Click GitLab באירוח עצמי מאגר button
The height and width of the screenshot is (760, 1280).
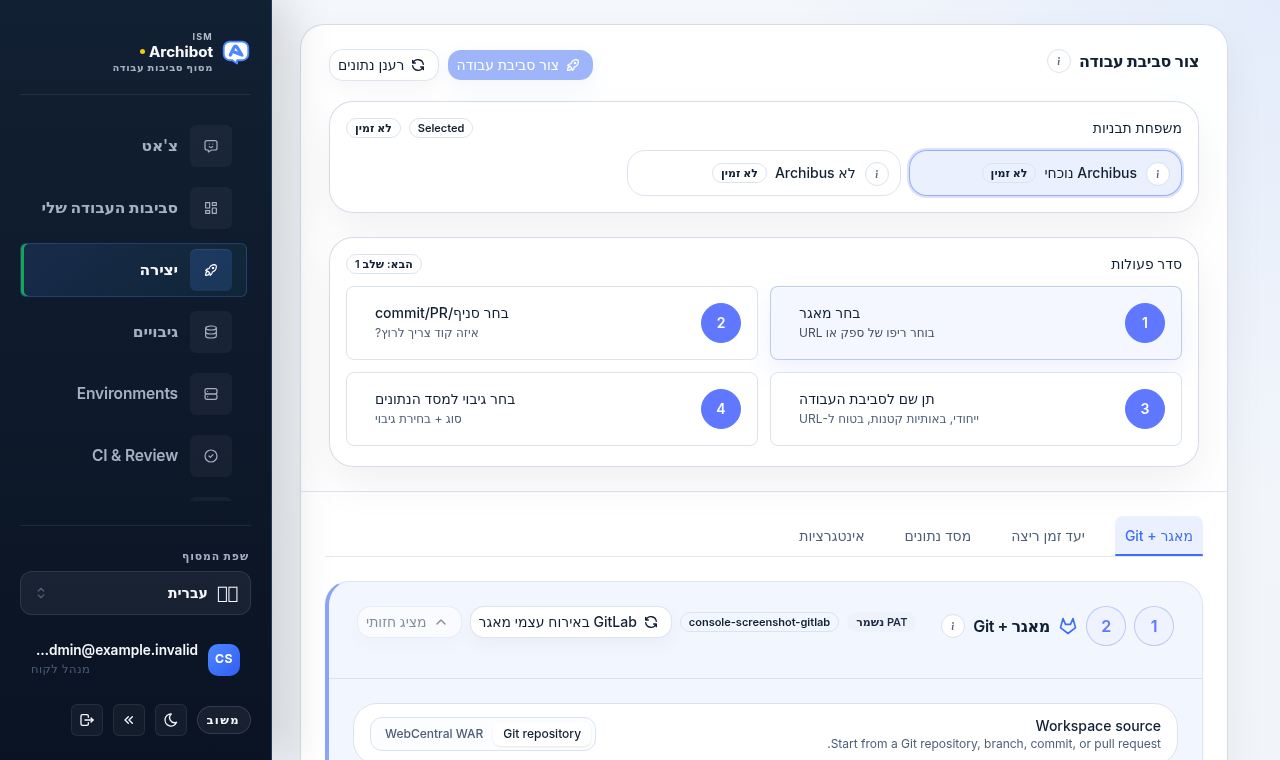[x=571, y=622]
